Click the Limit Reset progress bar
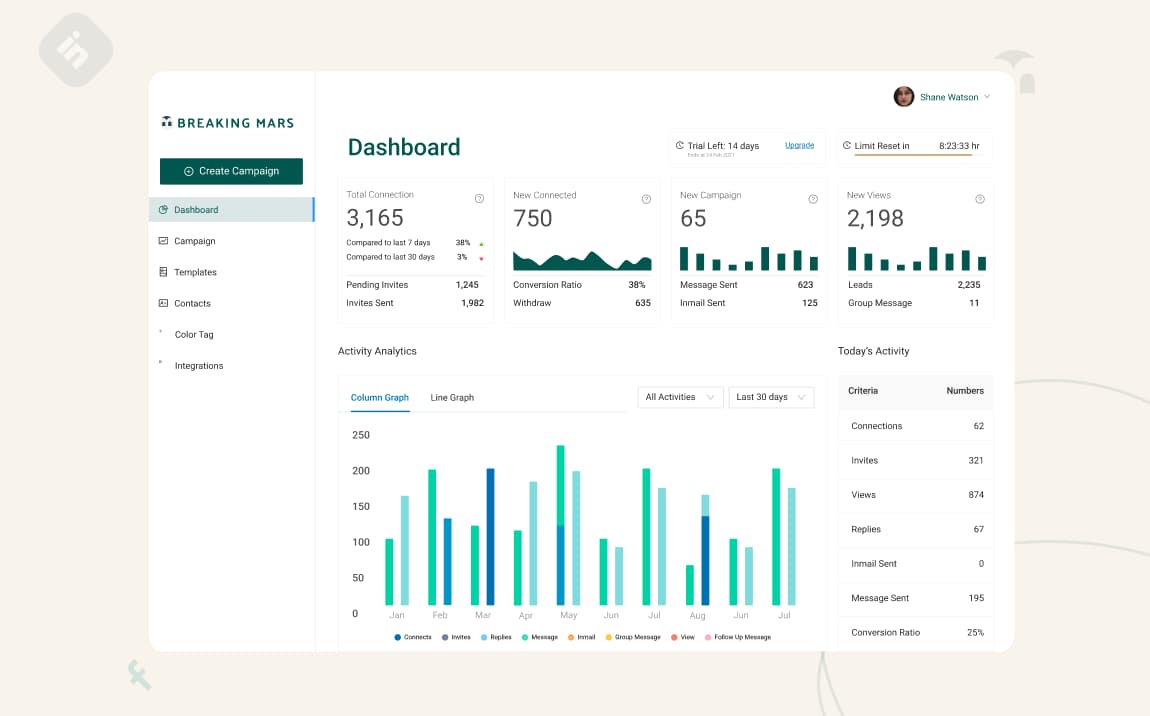The width and height of the screenshot is (1150, 716). 912,155
